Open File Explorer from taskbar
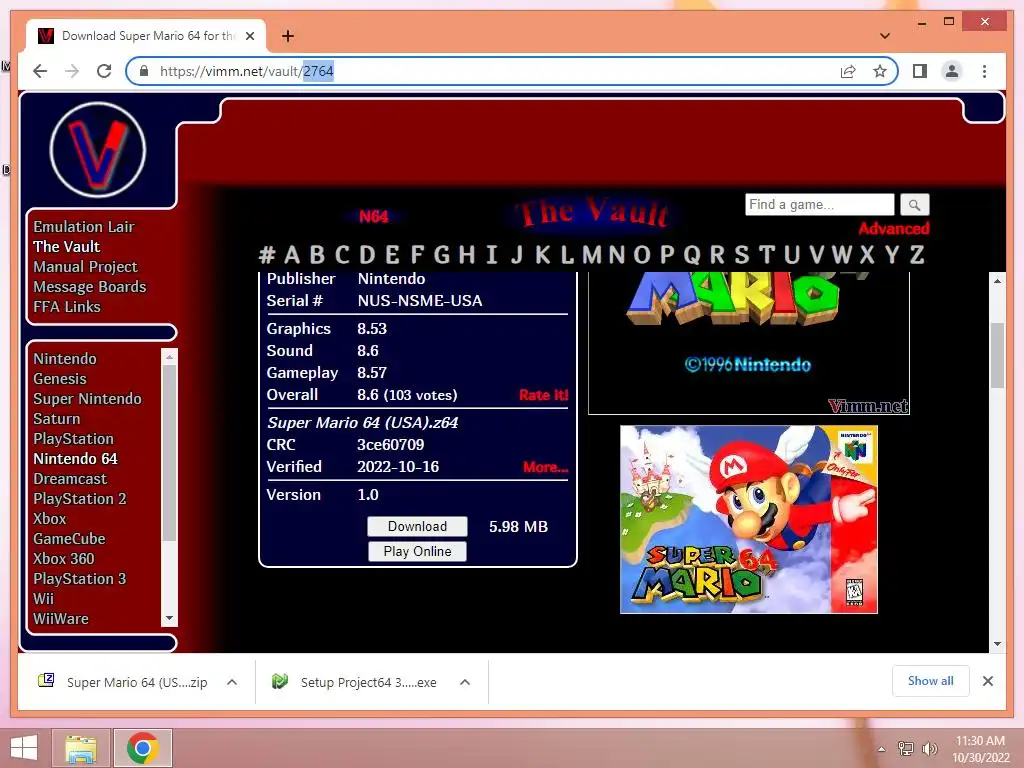The width and height of the screenshot is (1024, 768). (x=81, y=748)
